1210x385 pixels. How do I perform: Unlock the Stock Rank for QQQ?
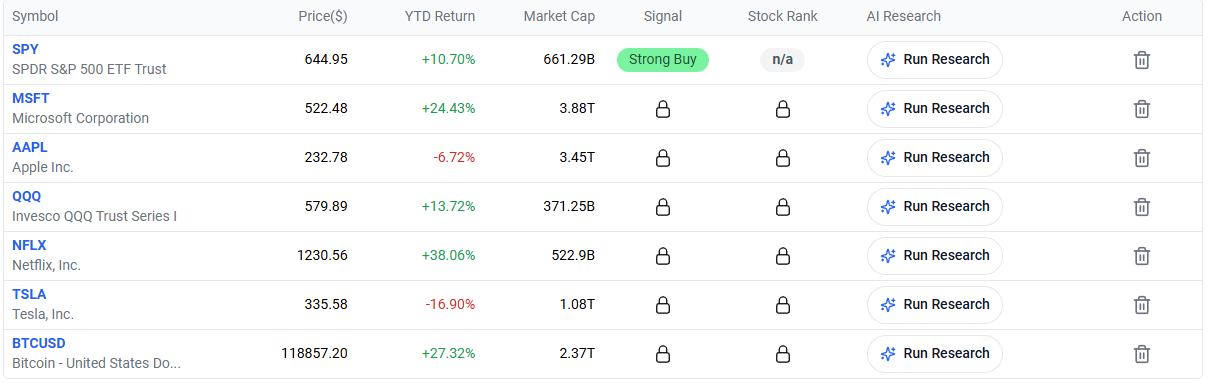pyautogui.click(x=783, y=207)
